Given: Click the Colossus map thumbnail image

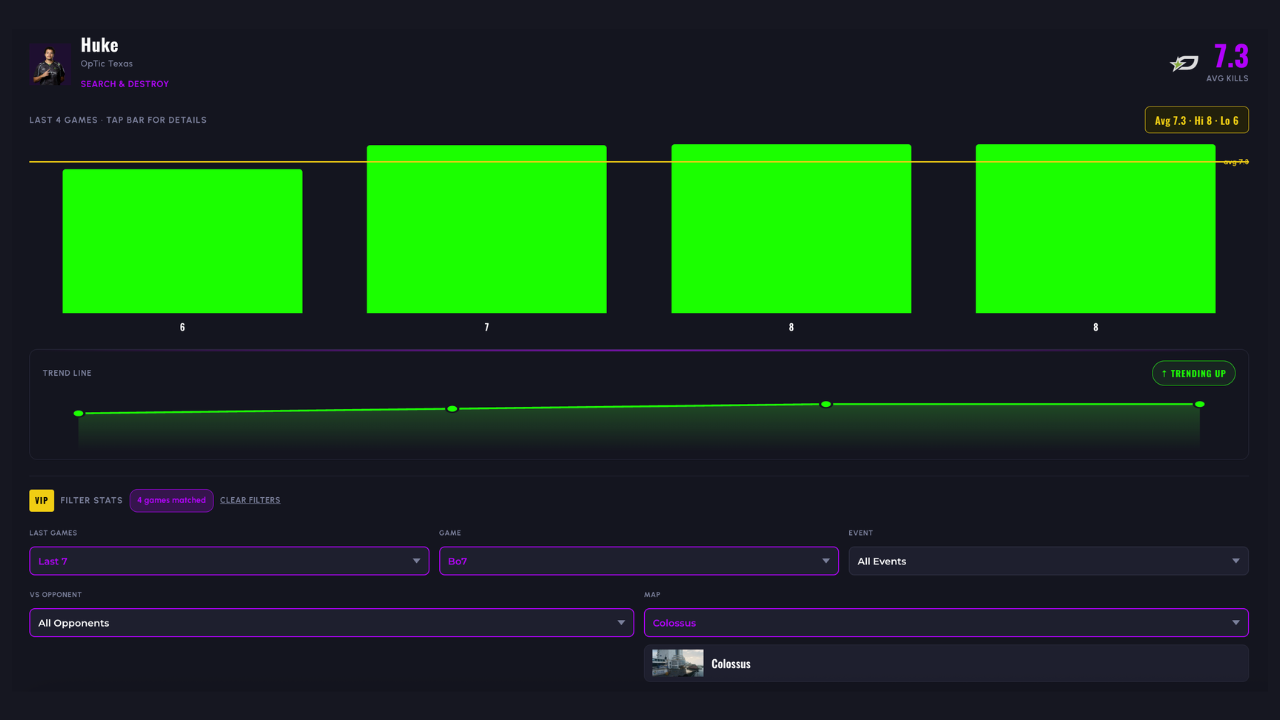Looking at the screenshot, I should pyautogui.click(x=678, y=663).
